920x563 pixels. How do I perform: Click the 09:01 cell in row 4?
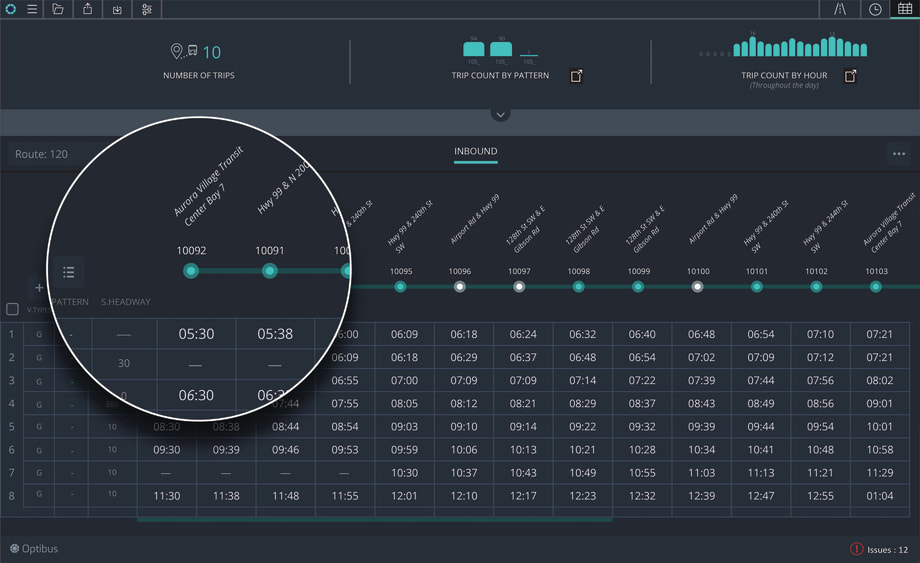(880, 403)
